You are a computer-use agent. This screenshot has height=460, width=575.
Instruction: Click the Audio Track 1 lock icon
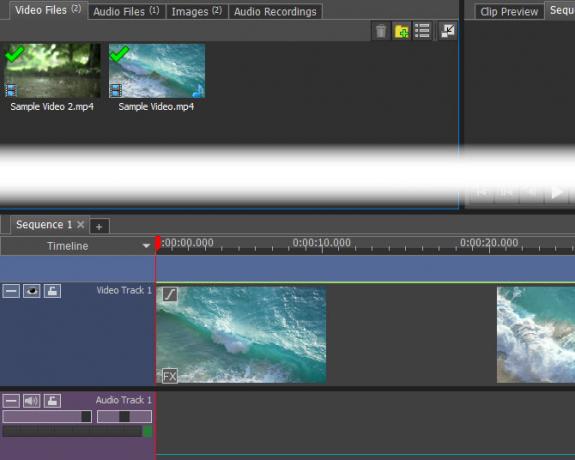(x=52, y=401)
